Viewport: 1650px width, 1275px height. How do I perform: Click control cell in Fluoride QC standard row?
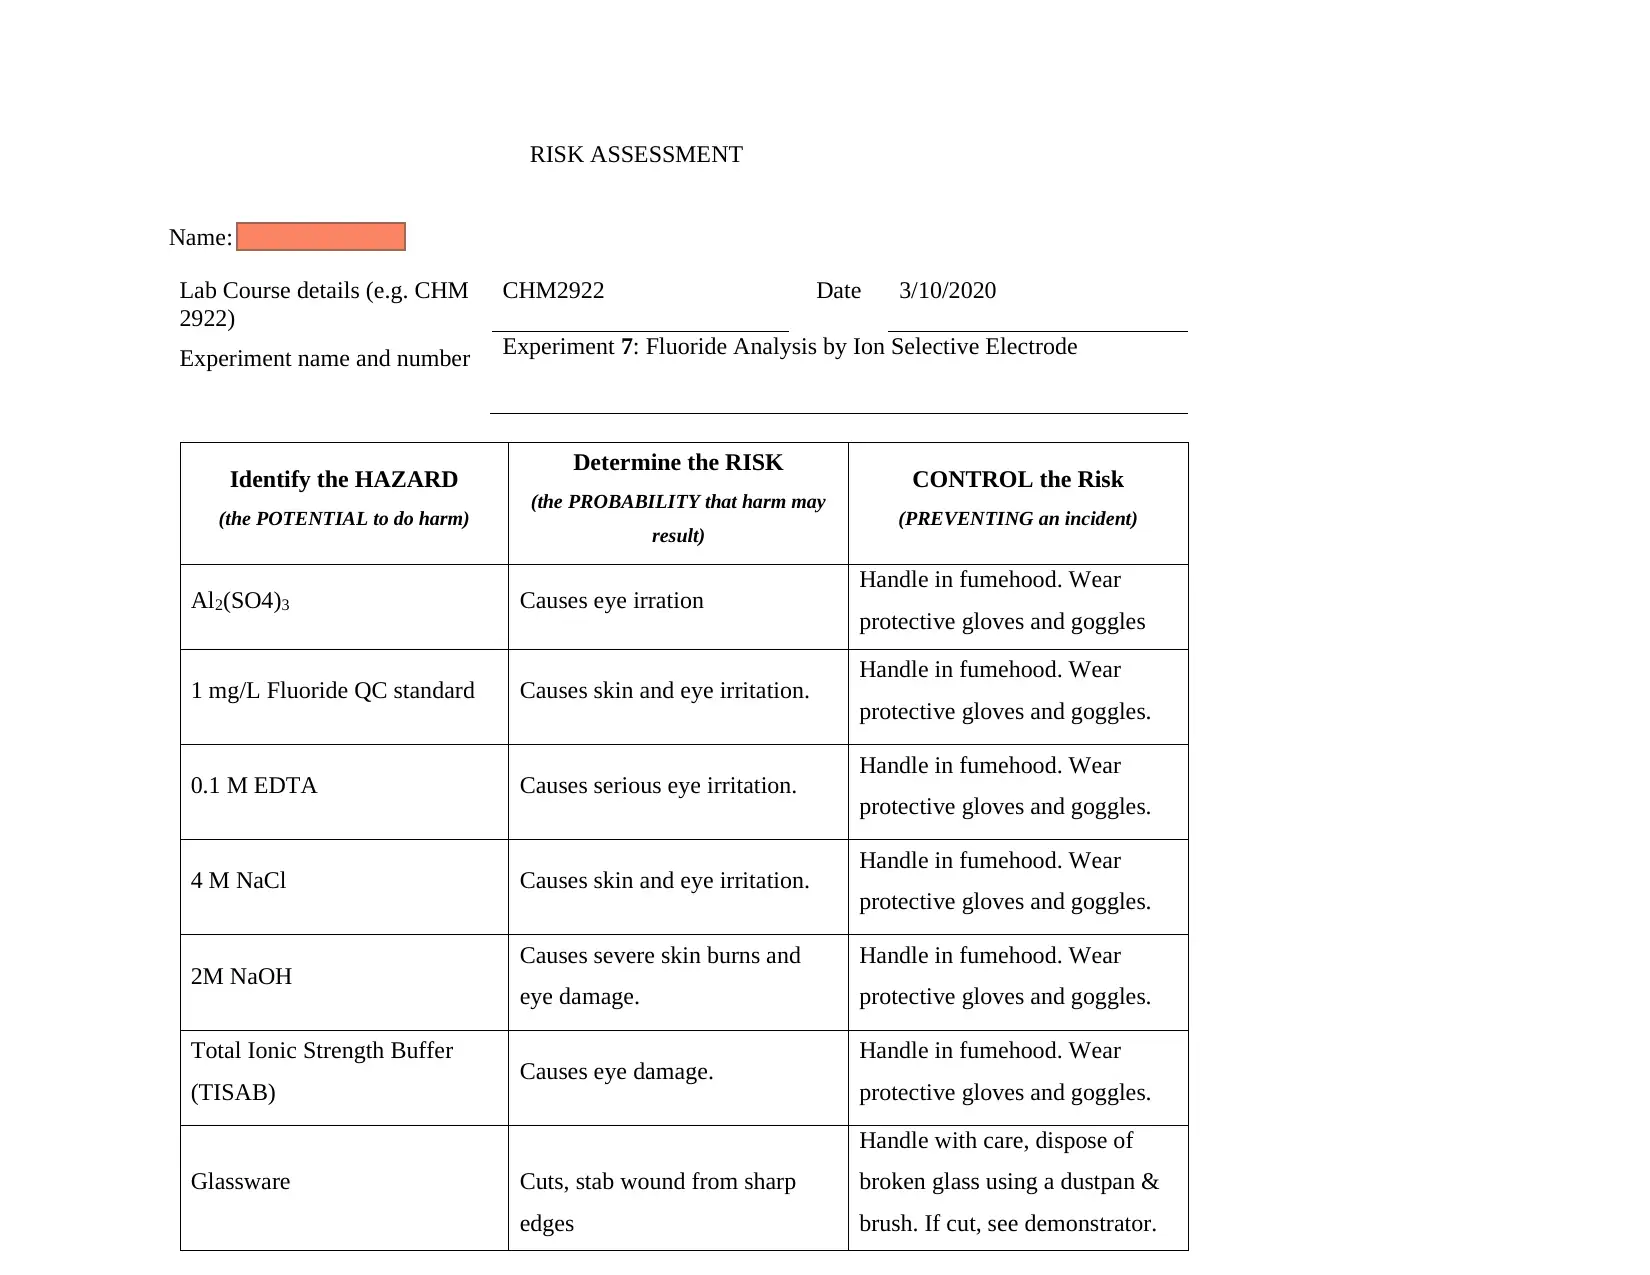[x=1018, y=697]
